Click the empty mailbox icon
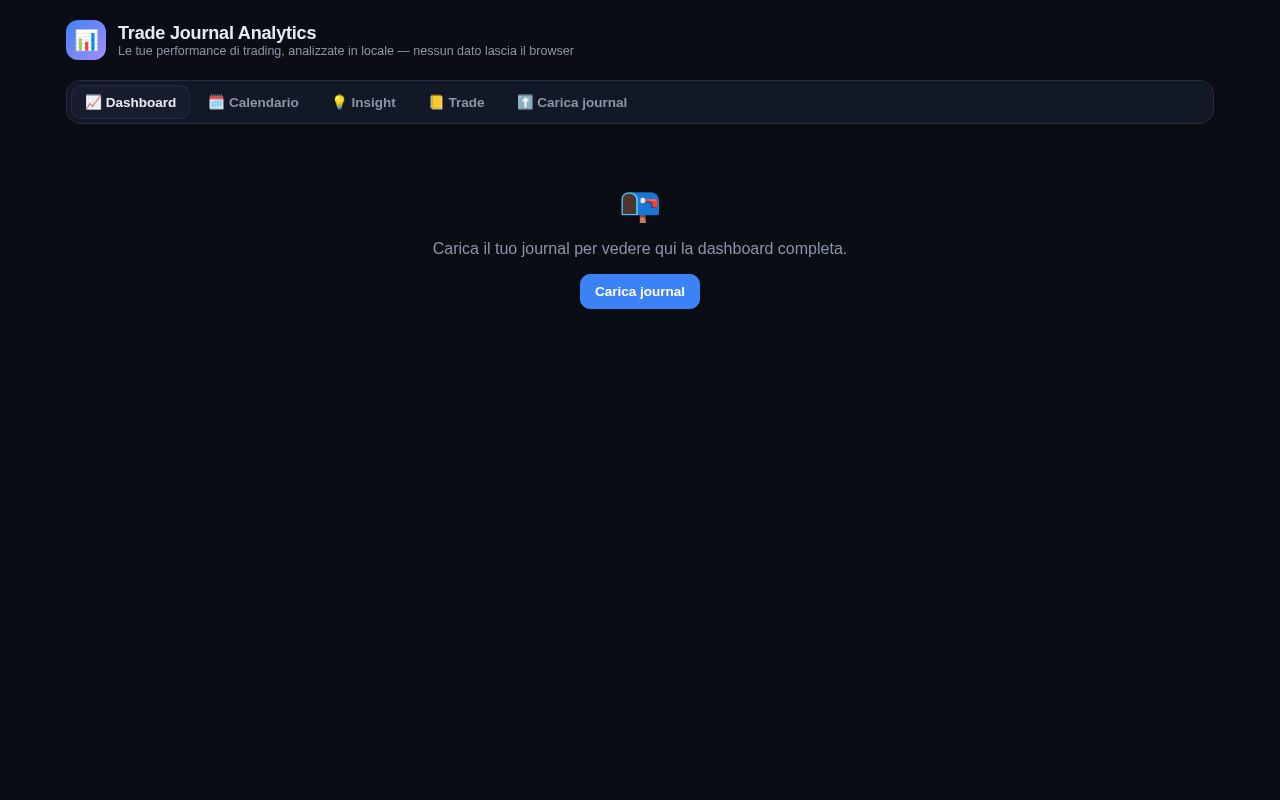 click(x=640, y=206)
